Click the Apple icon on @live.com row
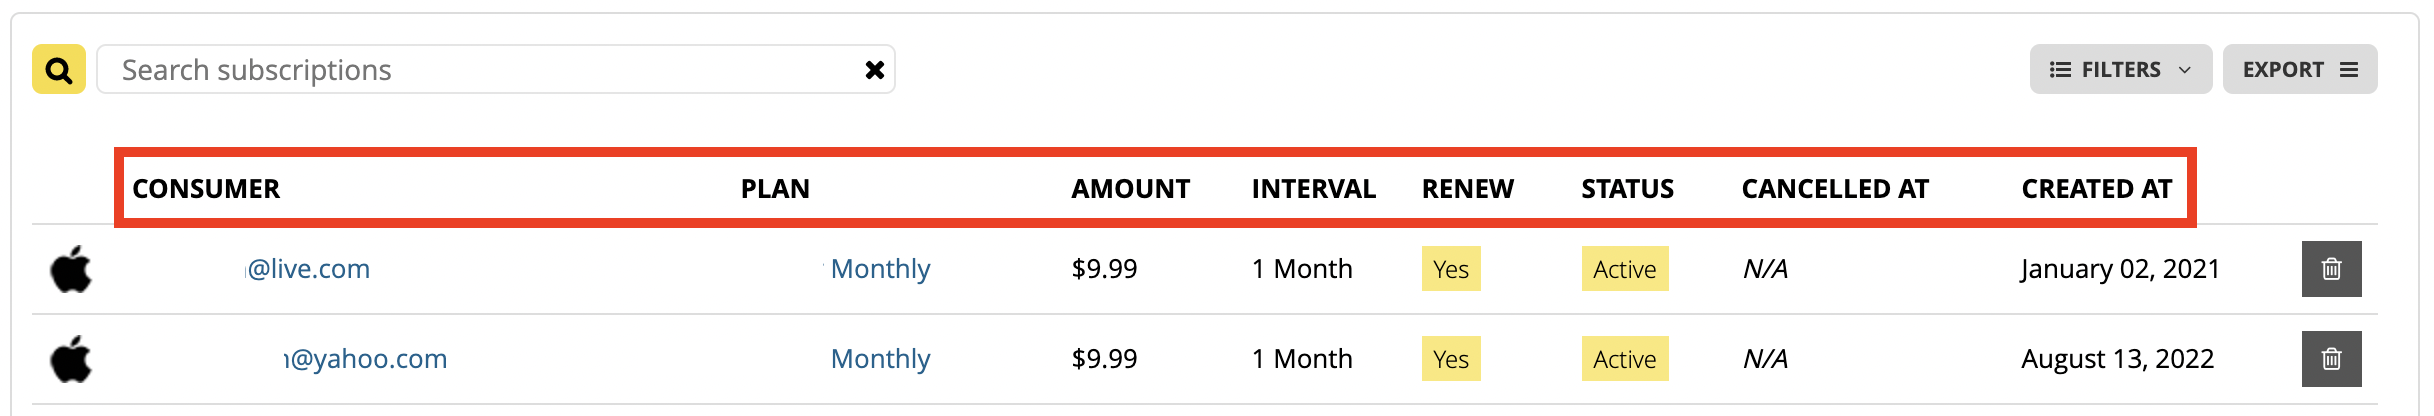This screenshot has height=416, width=2434. (x=71, y=269)
